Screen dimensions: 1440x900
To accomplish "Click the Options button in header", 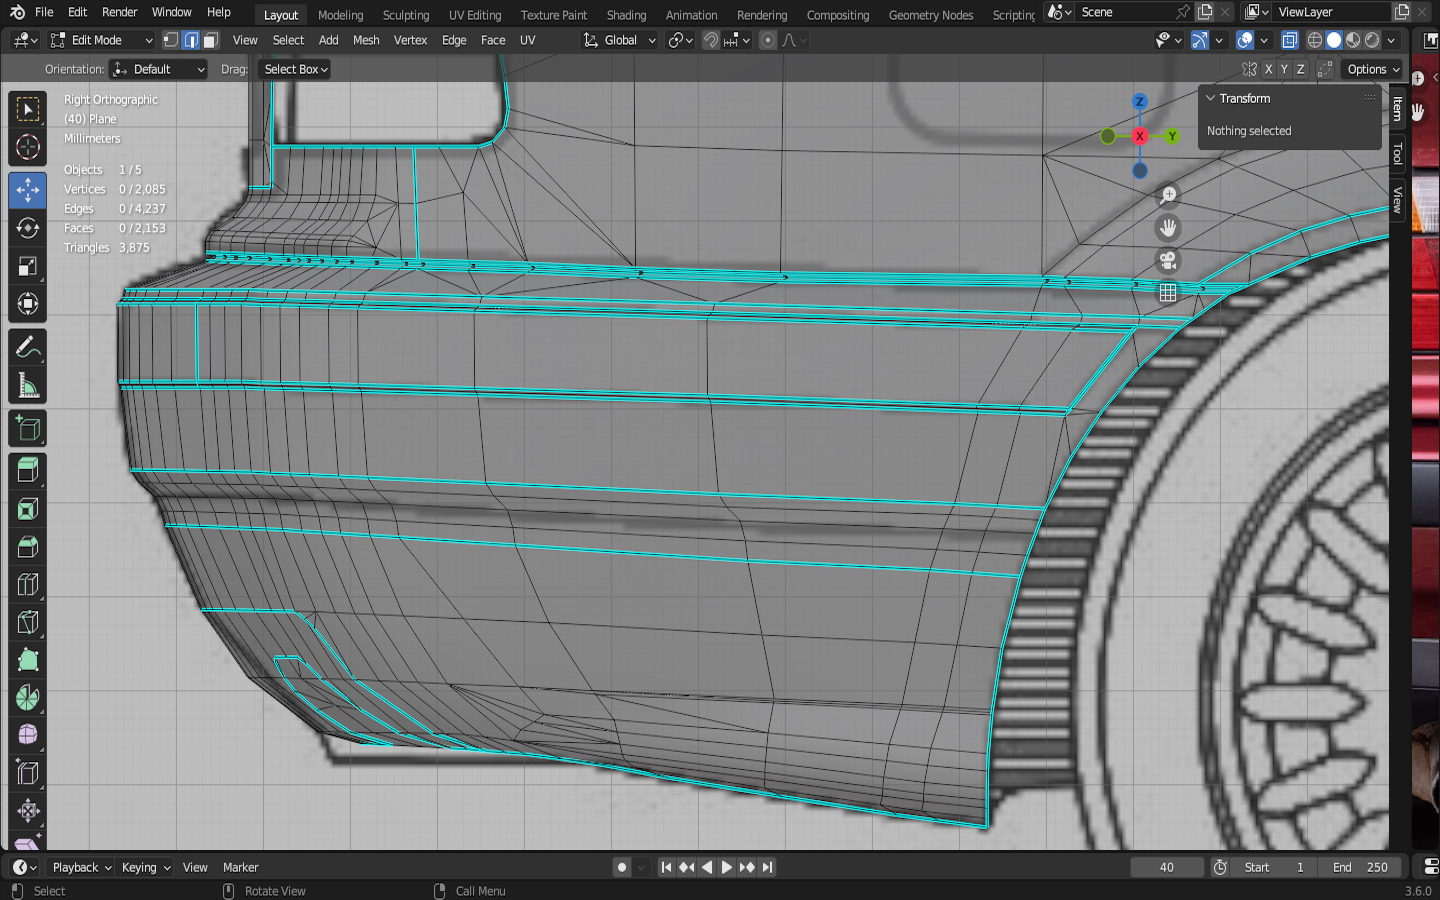I will tap(1372, 69).
